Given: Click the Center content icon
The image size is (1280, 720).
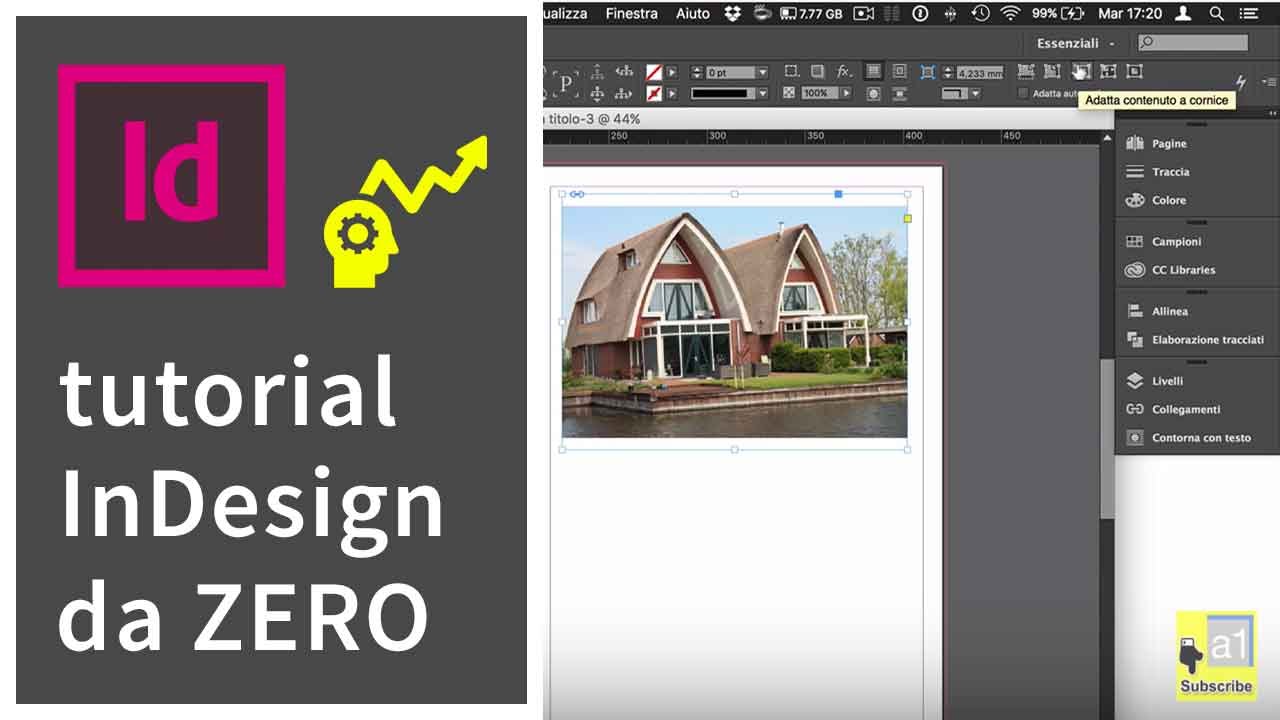Looking at the screenshot, I should point(1134,71).
